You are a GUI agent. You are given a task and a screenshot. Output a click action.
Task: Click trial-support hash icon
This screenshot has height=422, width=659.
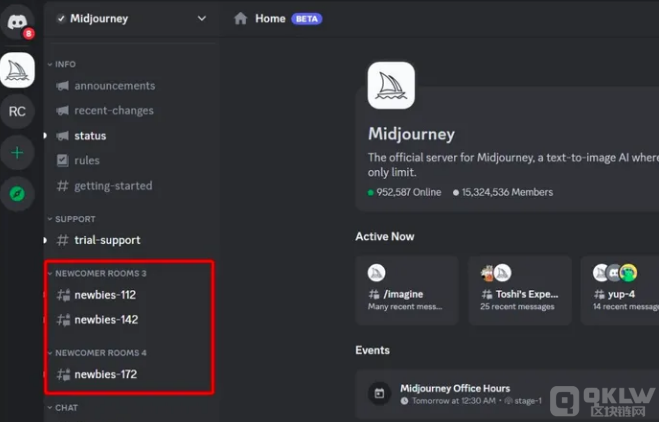click(62, 240)
